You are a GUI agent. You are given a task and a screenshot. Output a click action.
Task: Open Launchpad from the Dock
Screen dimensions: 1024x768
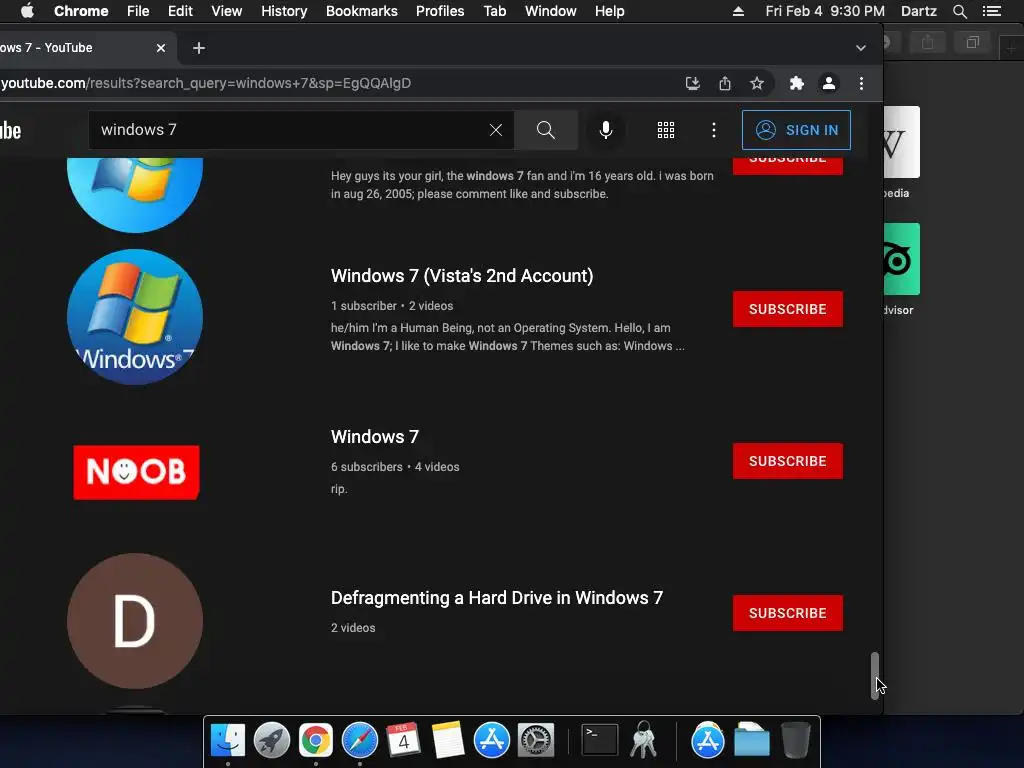point(272,740)
